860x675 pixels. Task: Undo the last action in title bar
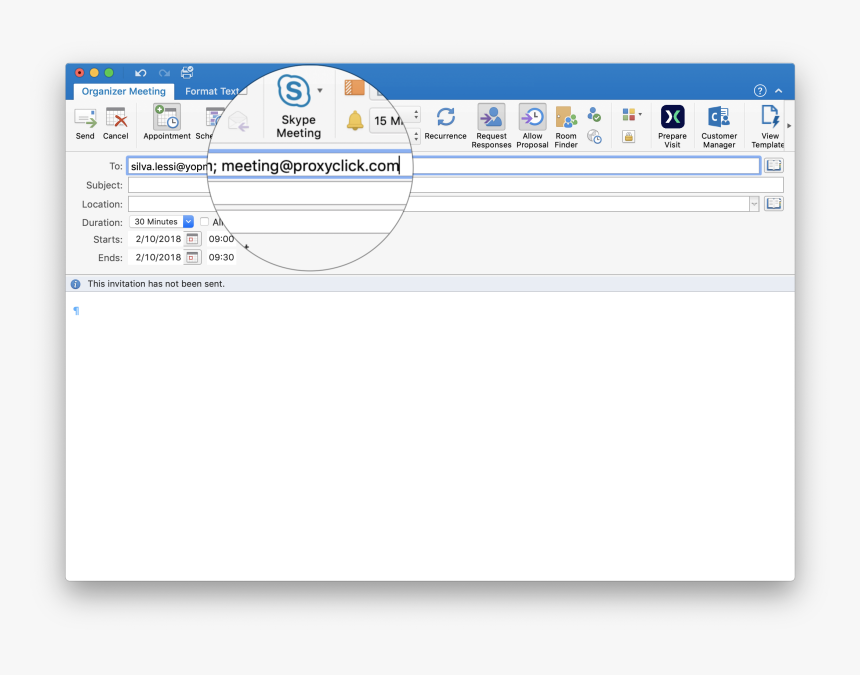pos(140,73)
